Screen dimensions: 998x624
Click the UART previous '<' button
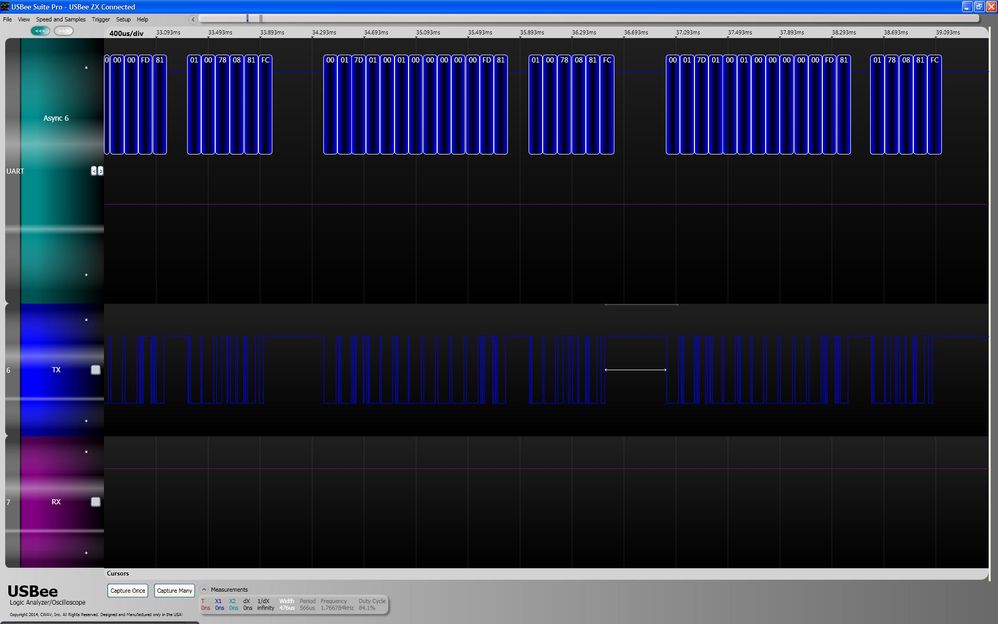tap(94, 171)
